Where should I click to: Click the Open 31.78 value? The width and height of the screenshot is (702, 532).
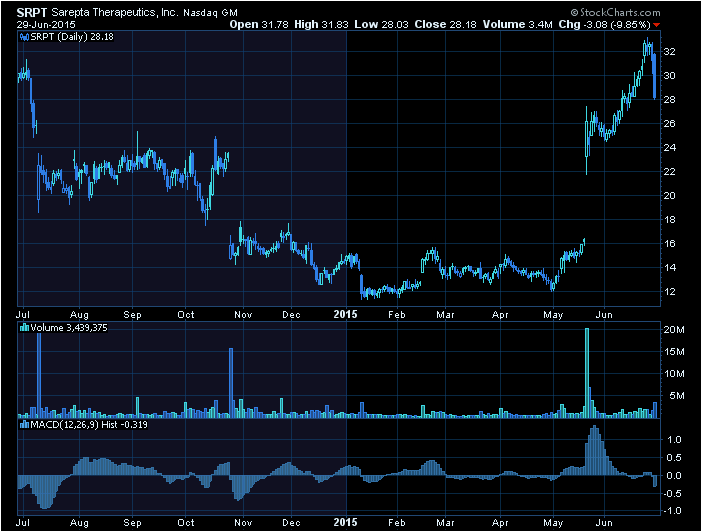coord(259,25)
